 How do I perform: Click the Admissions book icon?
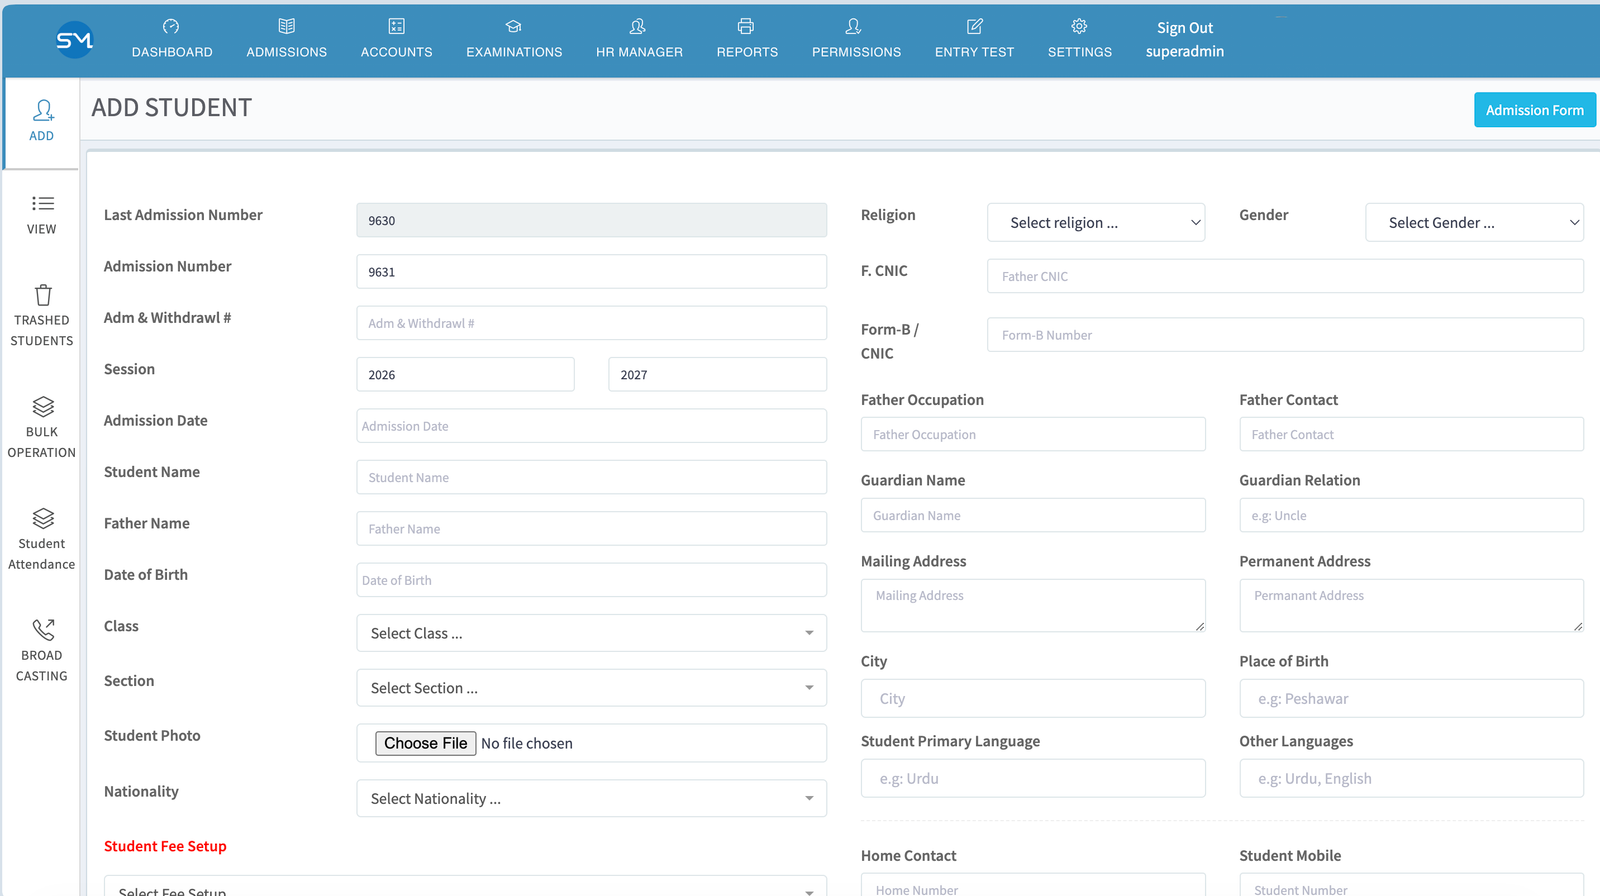click(x=287, y=26)
